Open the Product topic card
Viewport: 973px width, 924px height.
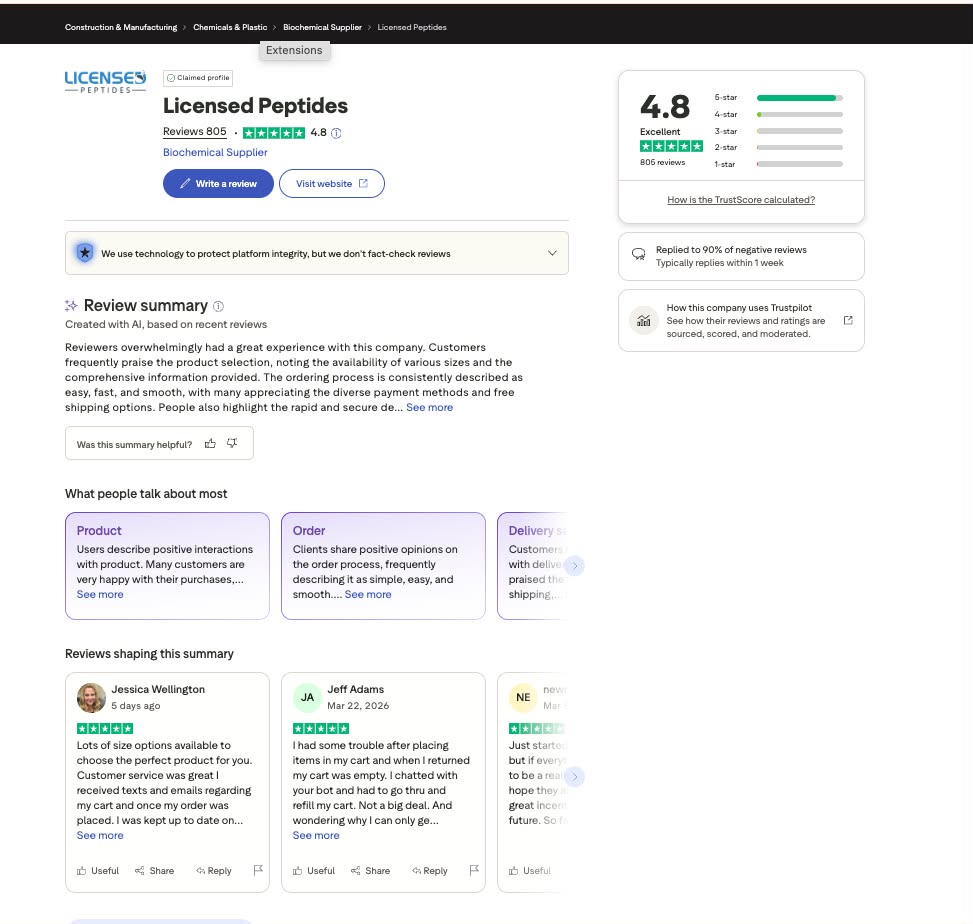[x=168, y=566]
